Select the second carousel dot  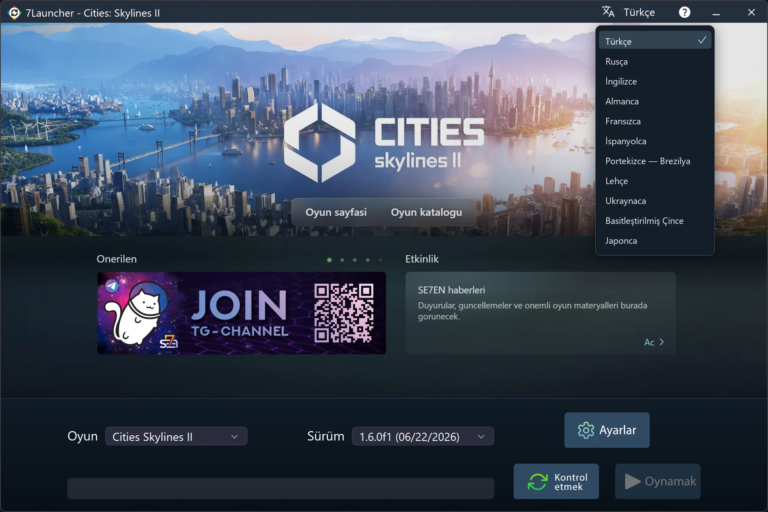342,260
